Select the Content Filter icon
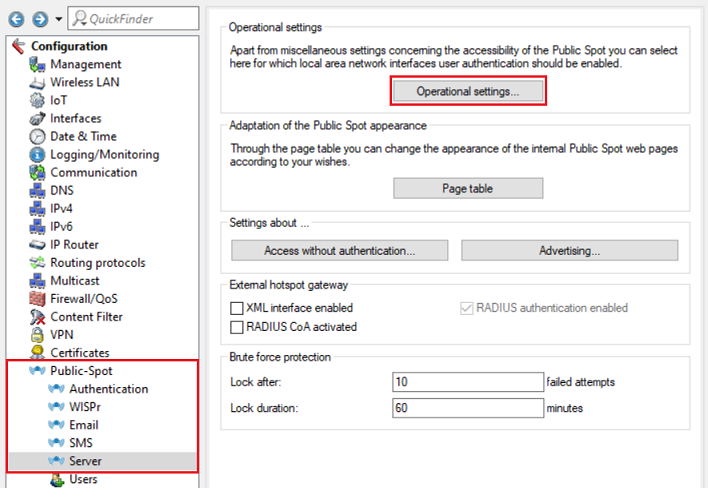Image resolution: width=708 pixels, height=488 pixels. [x=37, y=316]
